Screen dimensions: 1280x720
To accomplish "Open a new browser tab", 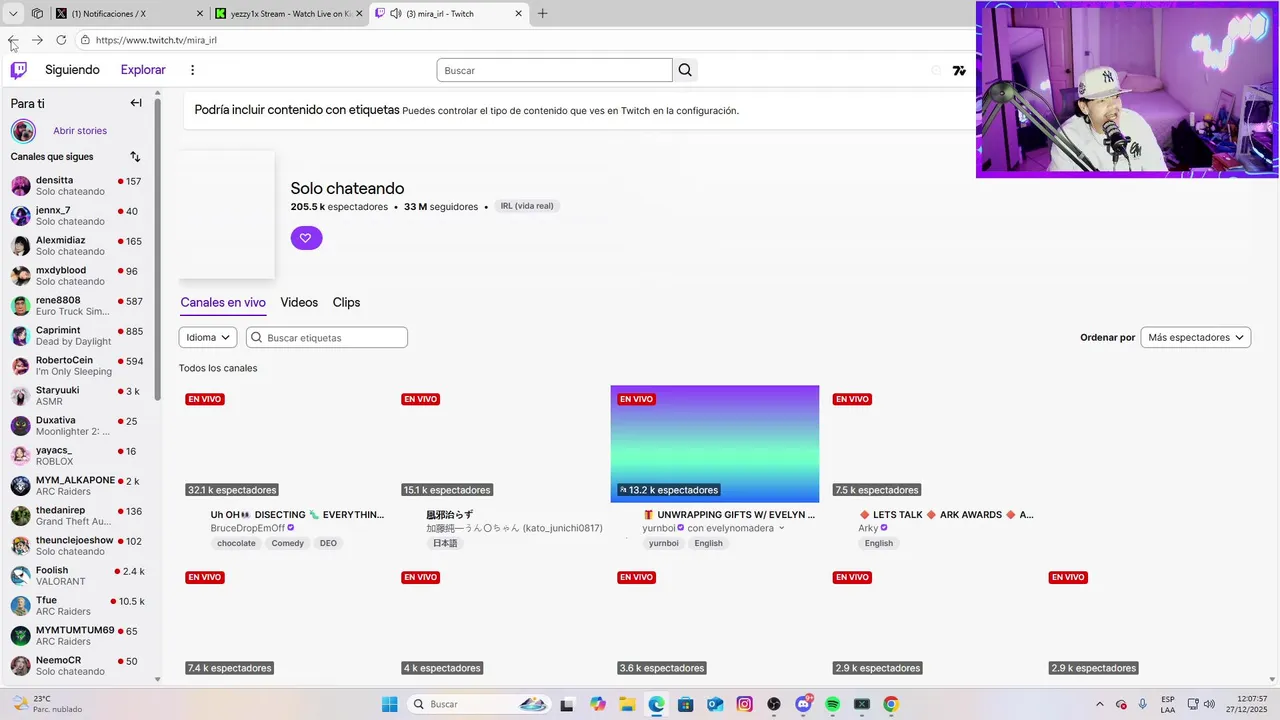I will [542, 14].
